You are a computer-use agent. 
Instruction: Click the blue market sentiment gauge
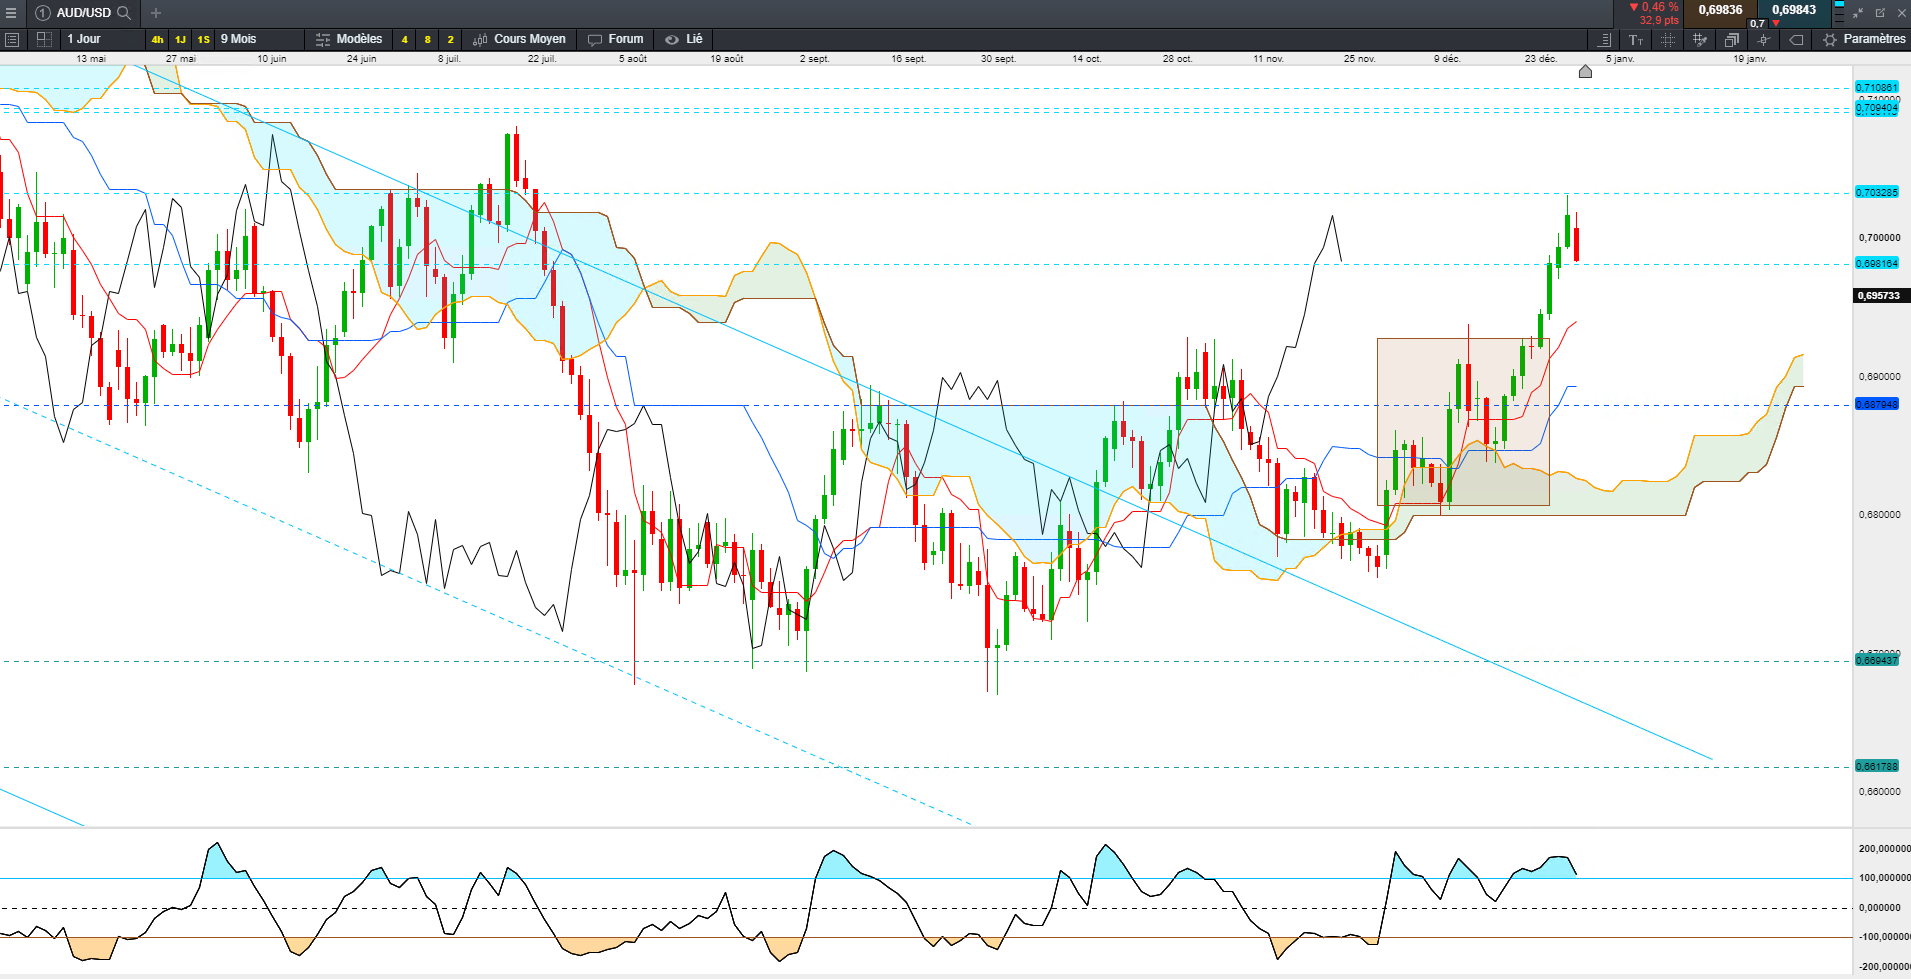(x=1839, y=13)
